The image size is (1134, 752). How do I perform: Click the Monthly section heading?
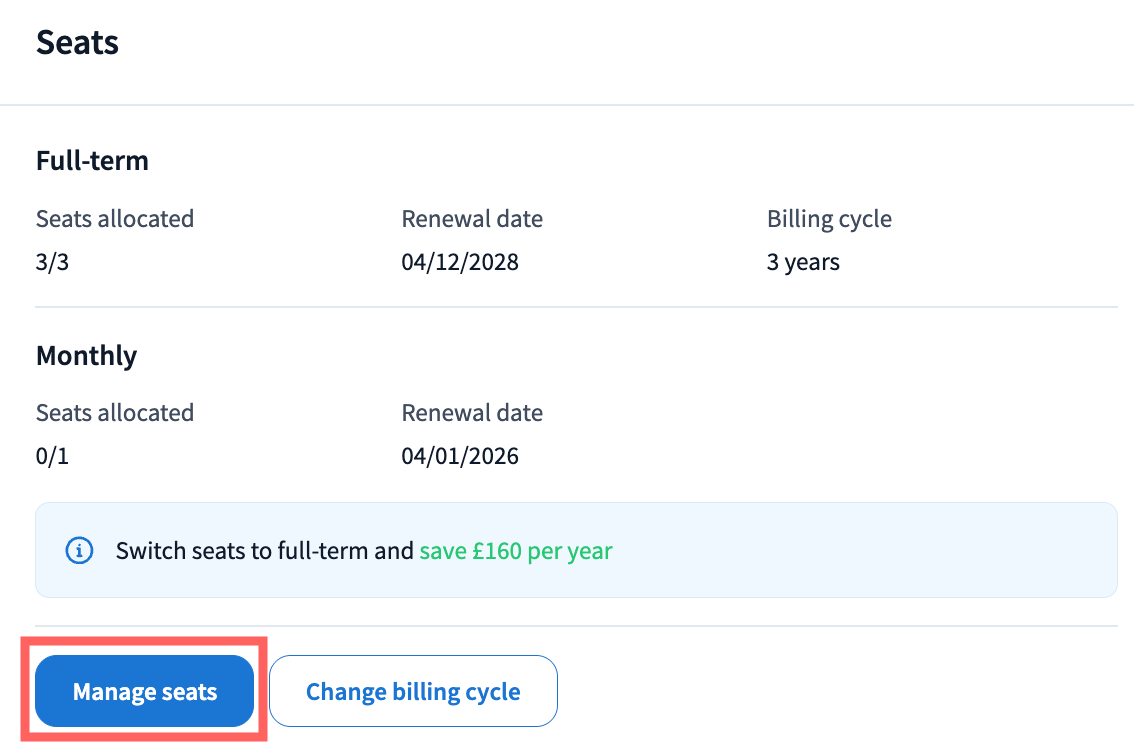pos(86,355)
